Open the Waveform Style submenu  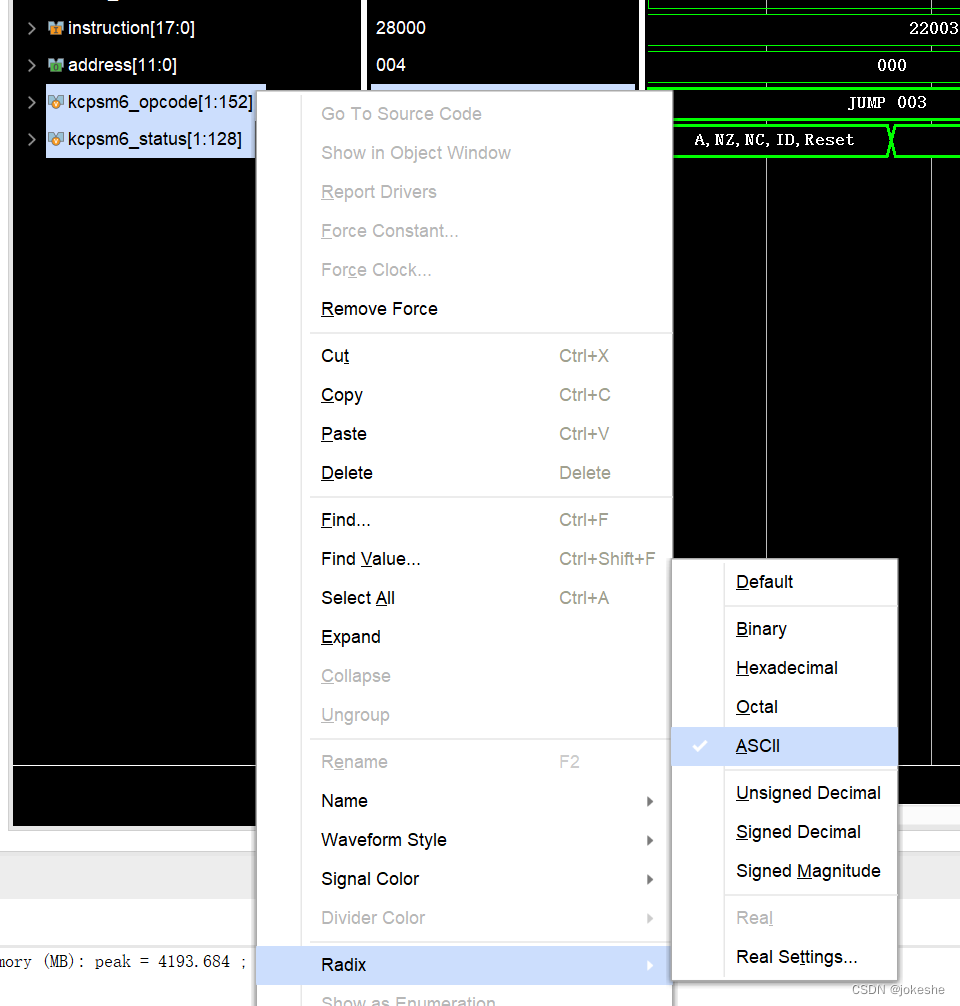pos(383,840)
